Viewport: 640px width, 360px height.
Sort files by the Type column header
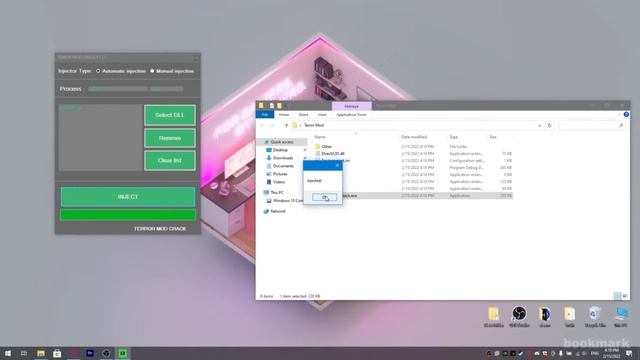click(453, 137)
